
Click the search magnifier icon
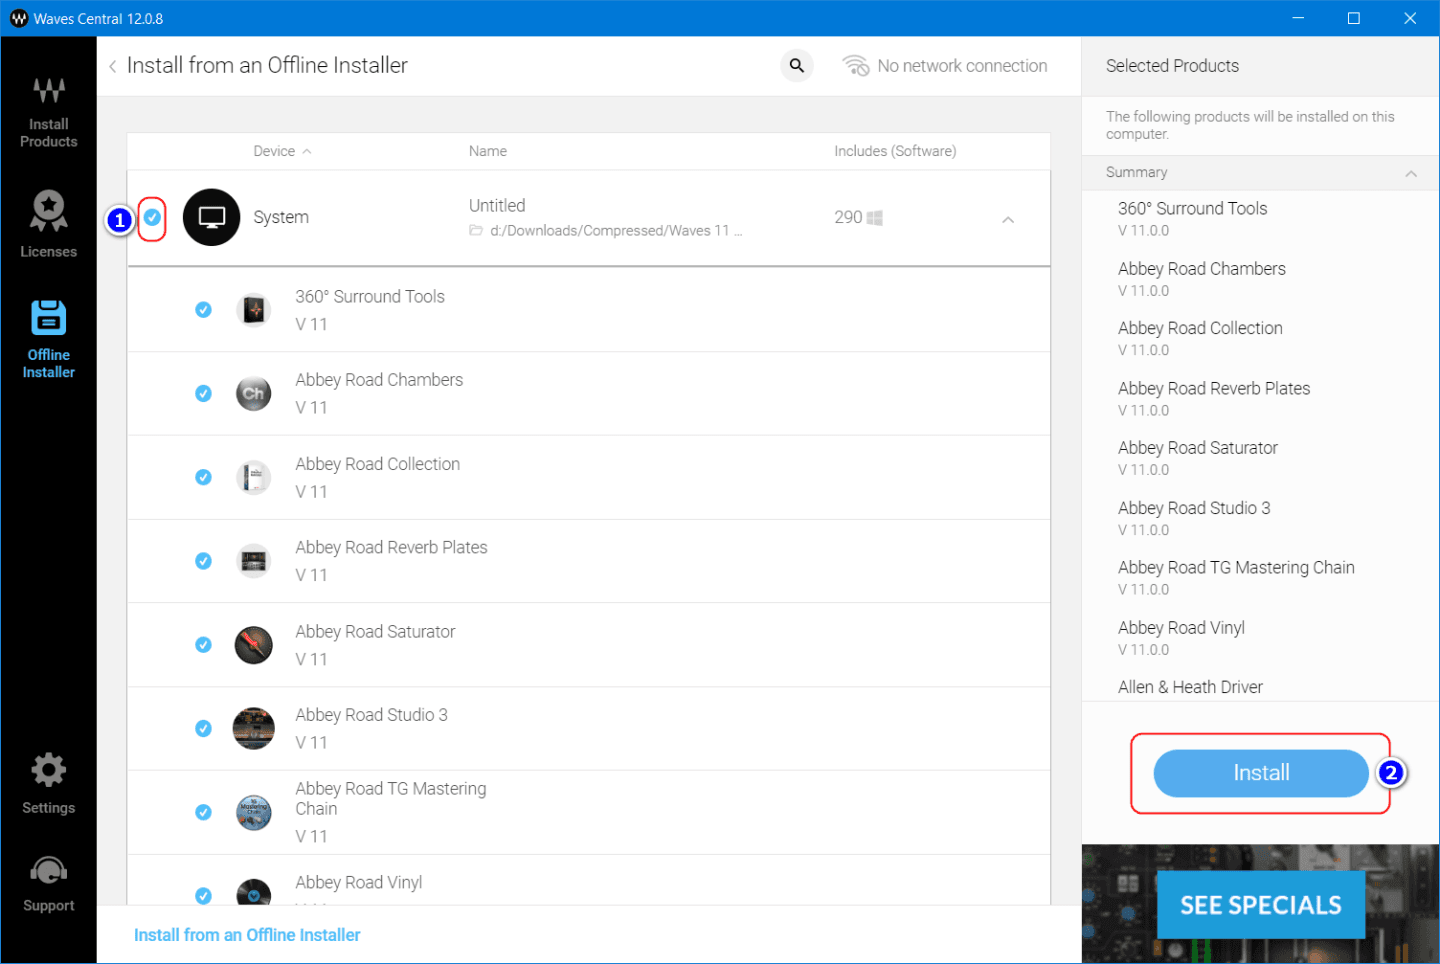(797, 66)
